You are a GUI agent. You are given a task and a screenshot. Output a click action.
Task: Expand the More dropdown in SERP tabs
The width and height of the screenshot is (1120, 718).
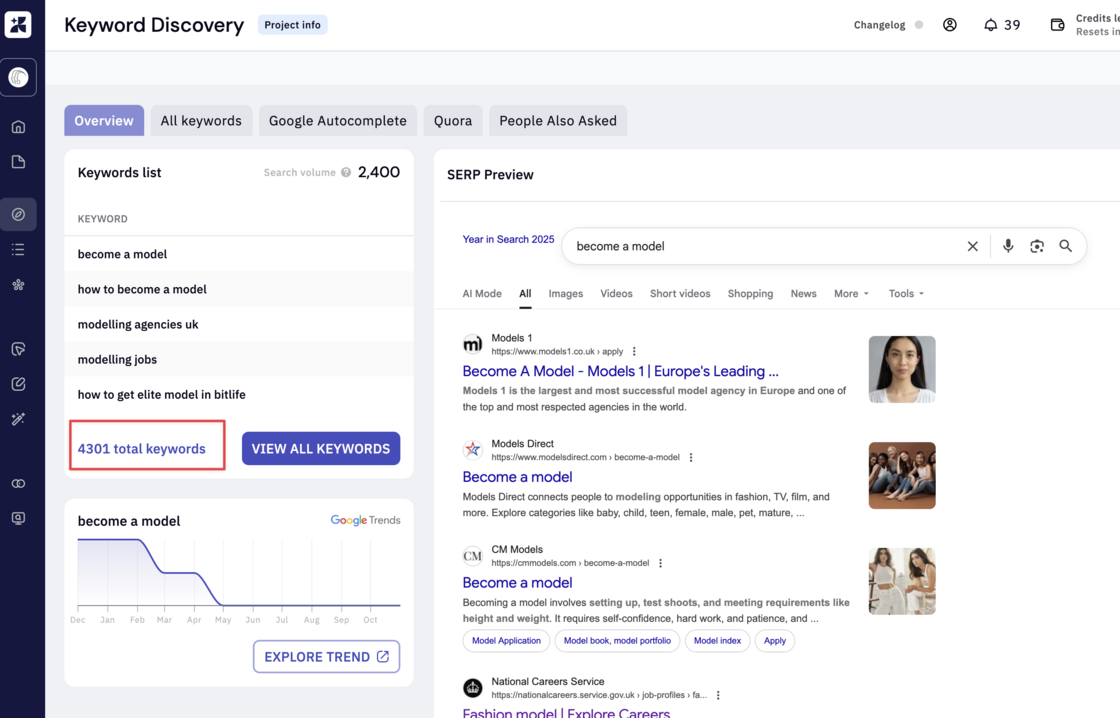point(851,294)
